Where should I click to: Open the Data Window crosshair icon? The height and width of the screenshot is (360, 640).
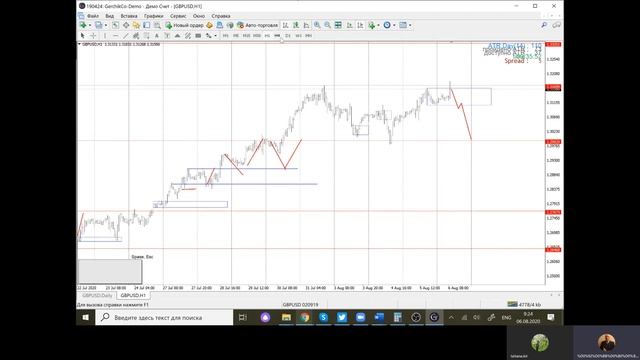coord(126,25)
